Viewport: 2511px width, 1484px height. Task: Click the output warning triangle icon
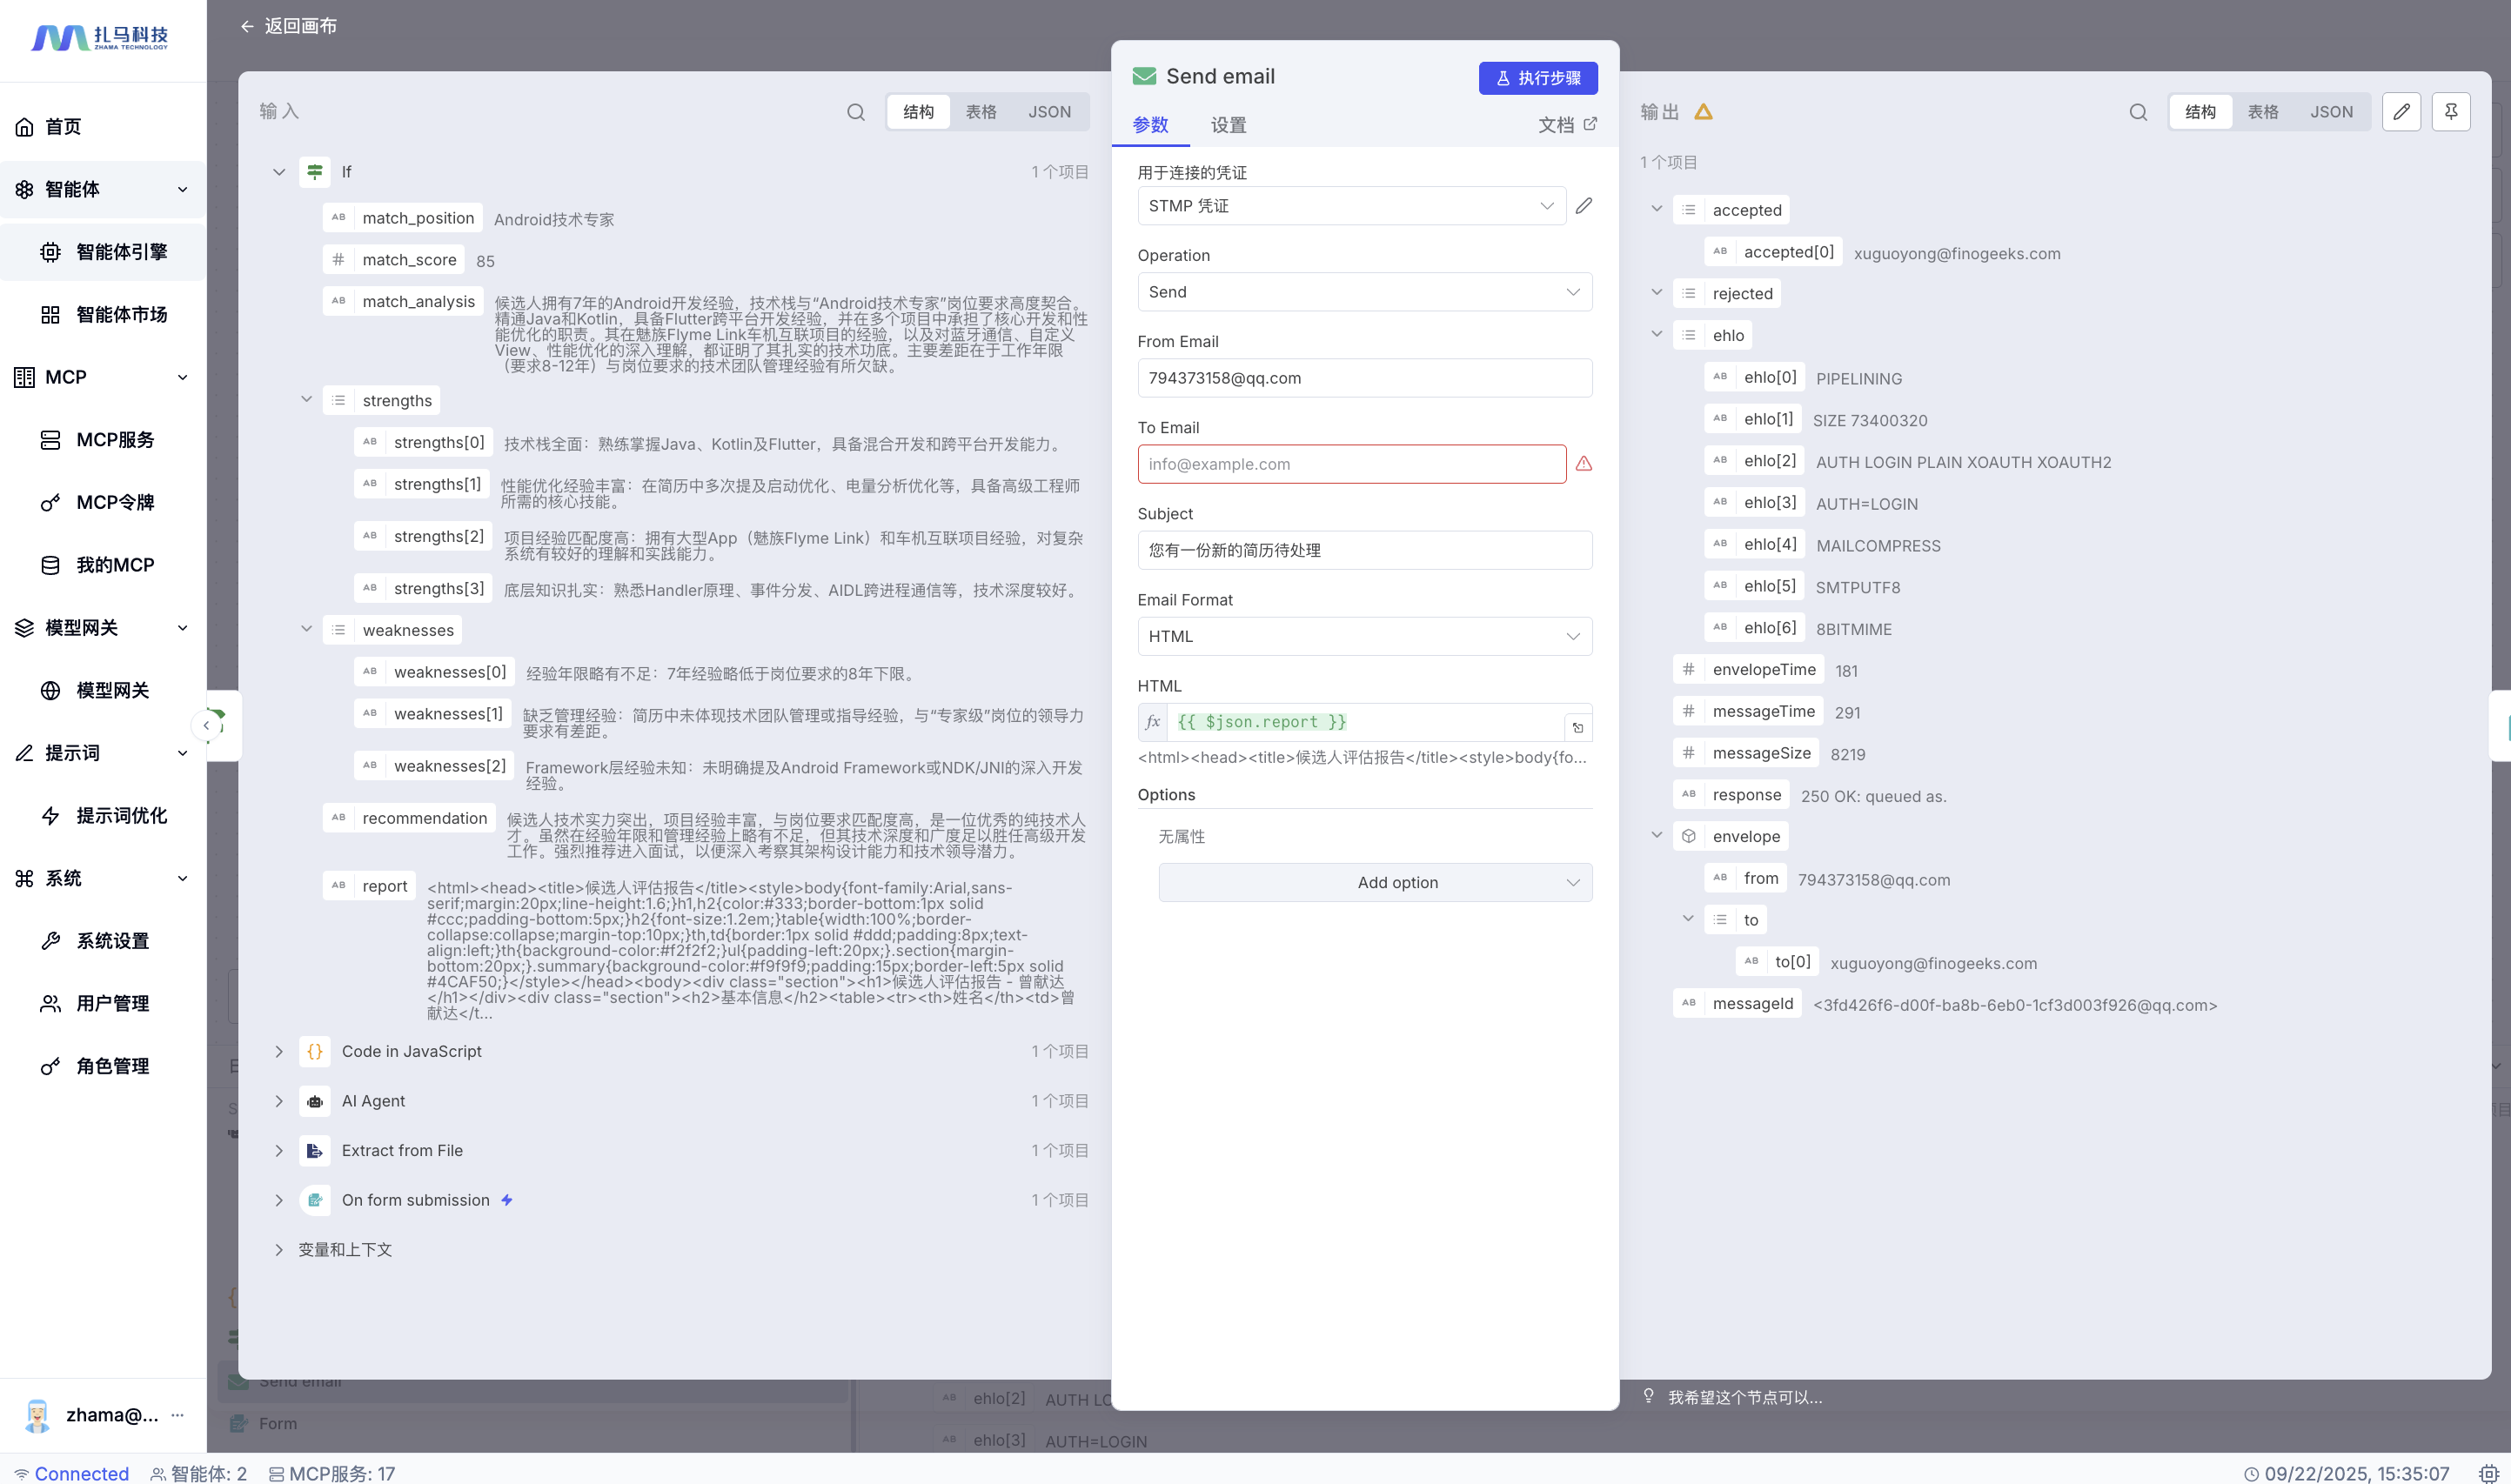1703,112
